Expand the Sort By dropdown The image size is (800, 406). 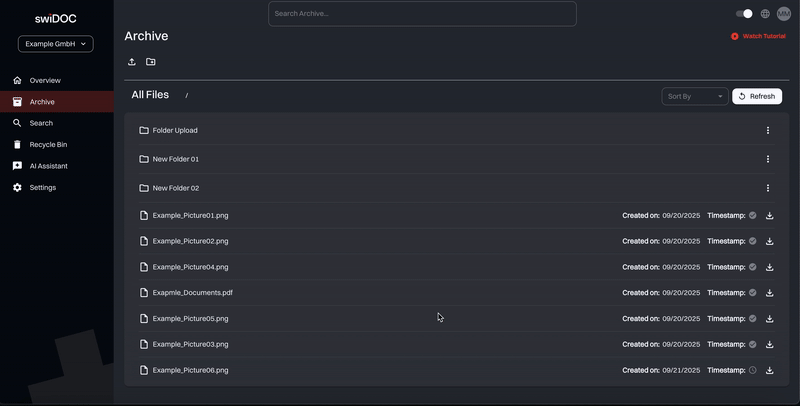695,96
